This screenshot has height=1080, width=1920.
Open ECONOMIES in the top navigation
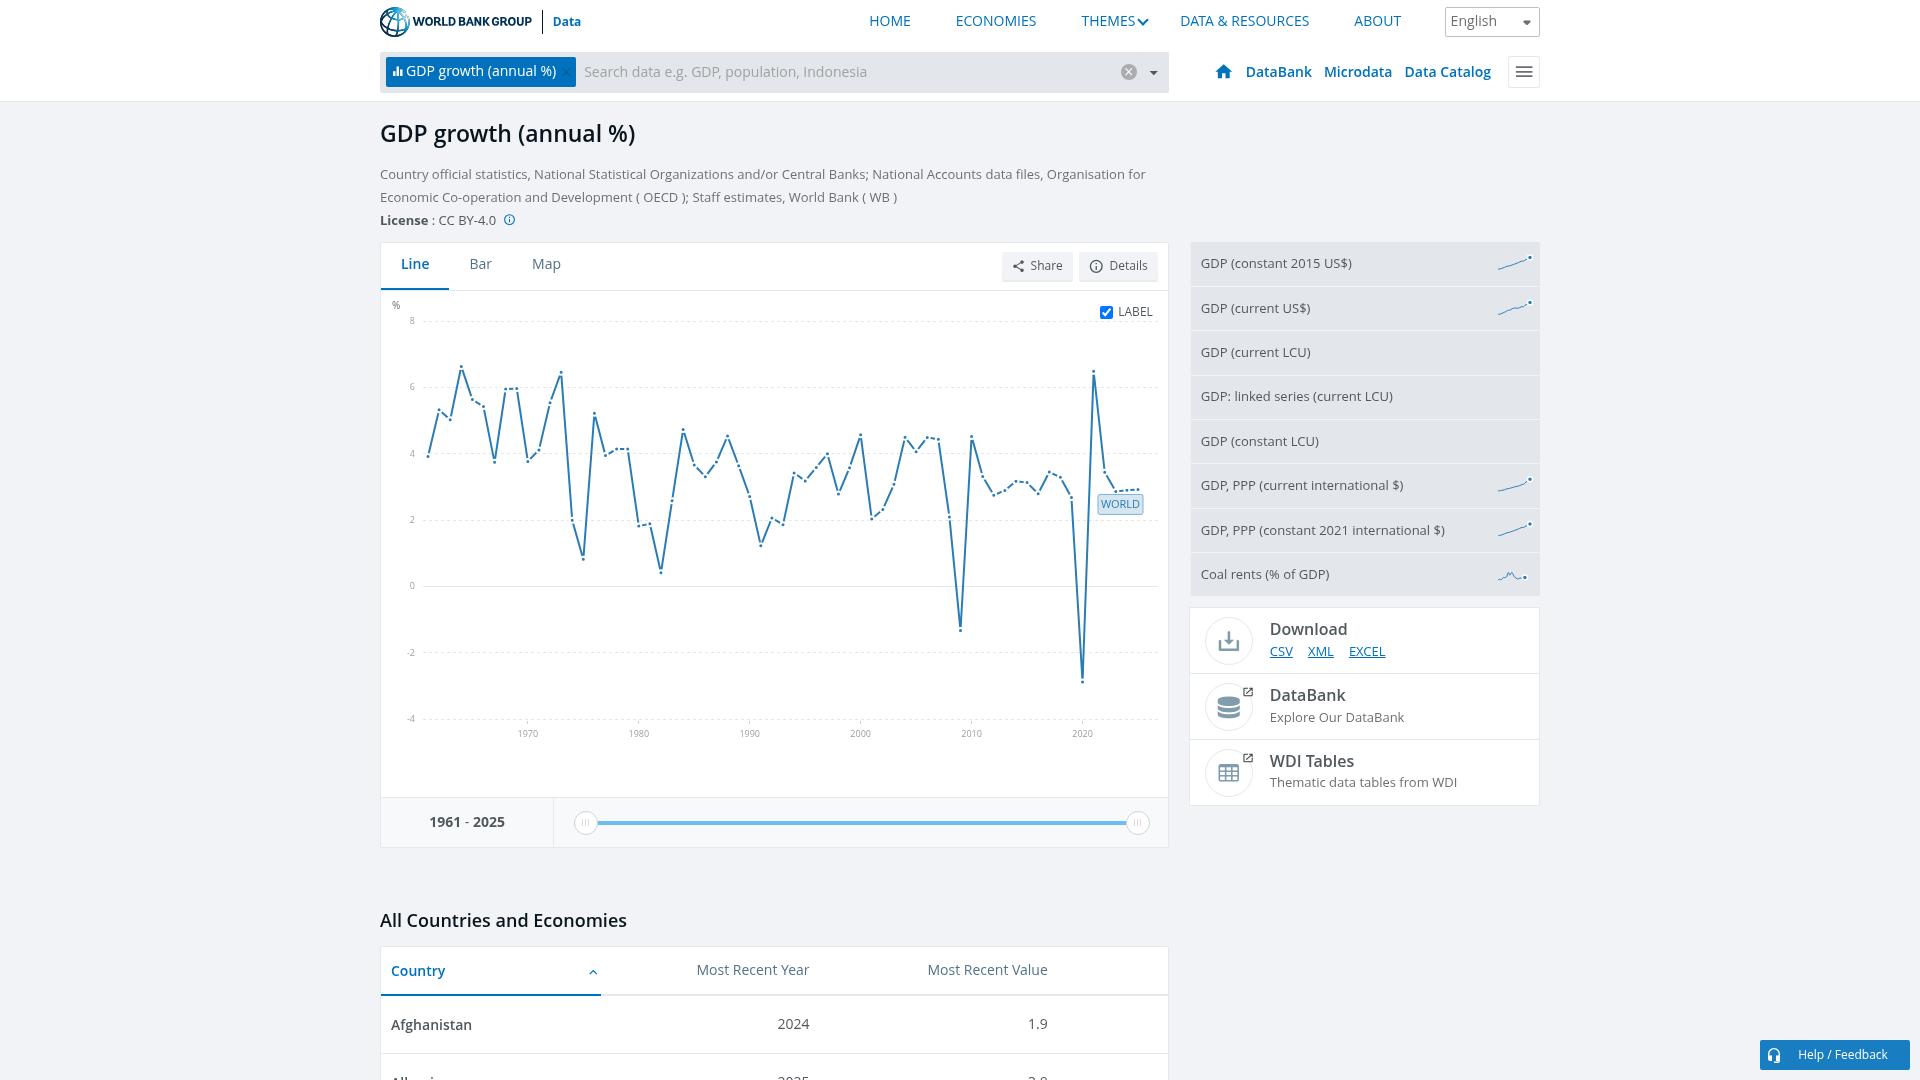[996, 21]
